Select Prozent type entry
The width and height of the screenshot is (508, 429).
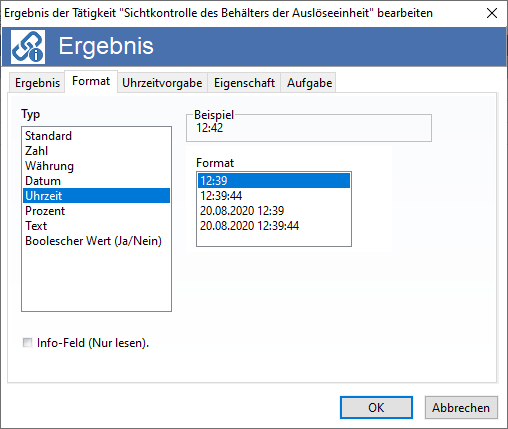click(96, 211)
